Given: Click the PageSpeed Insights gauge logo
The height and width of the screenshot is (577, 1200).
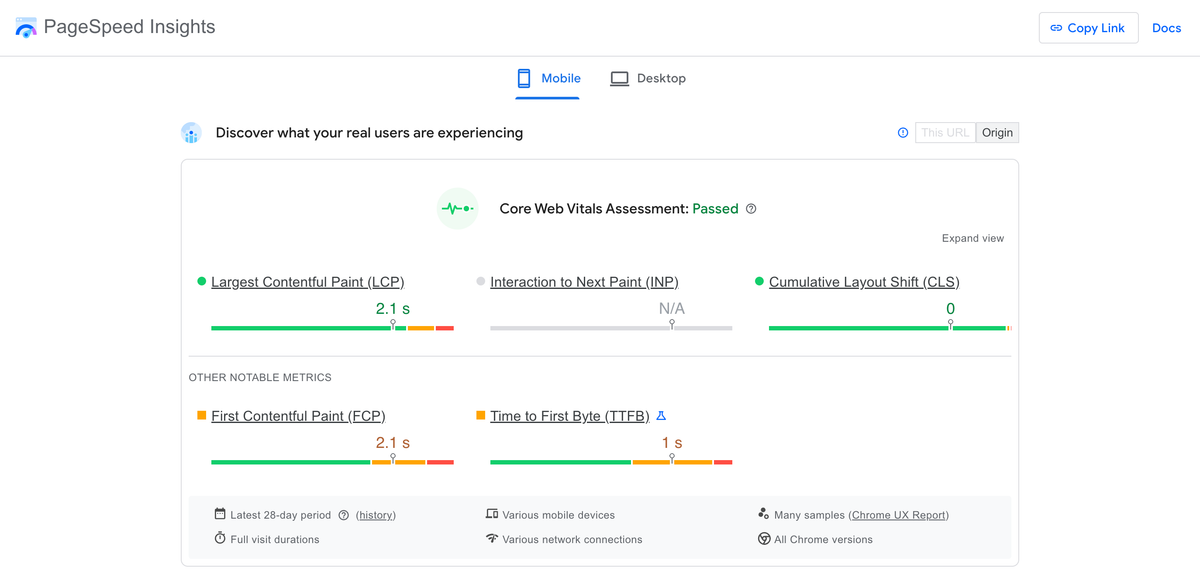Looking at the screenshot, I should 25,27.
